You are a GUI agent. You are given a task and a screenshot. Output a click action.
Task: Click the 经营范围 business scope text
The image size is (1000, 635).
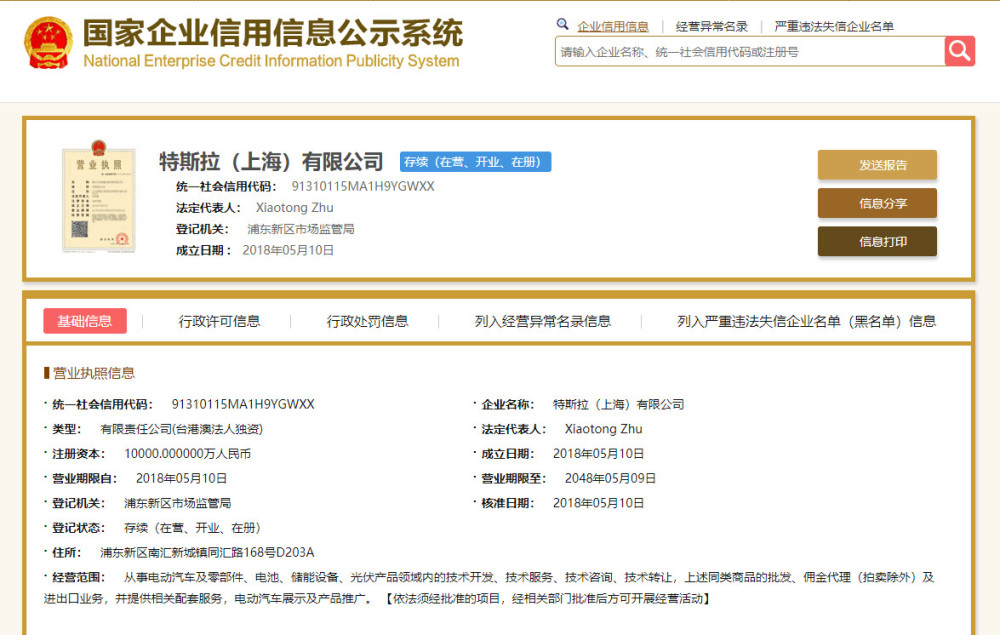[489, 588]
